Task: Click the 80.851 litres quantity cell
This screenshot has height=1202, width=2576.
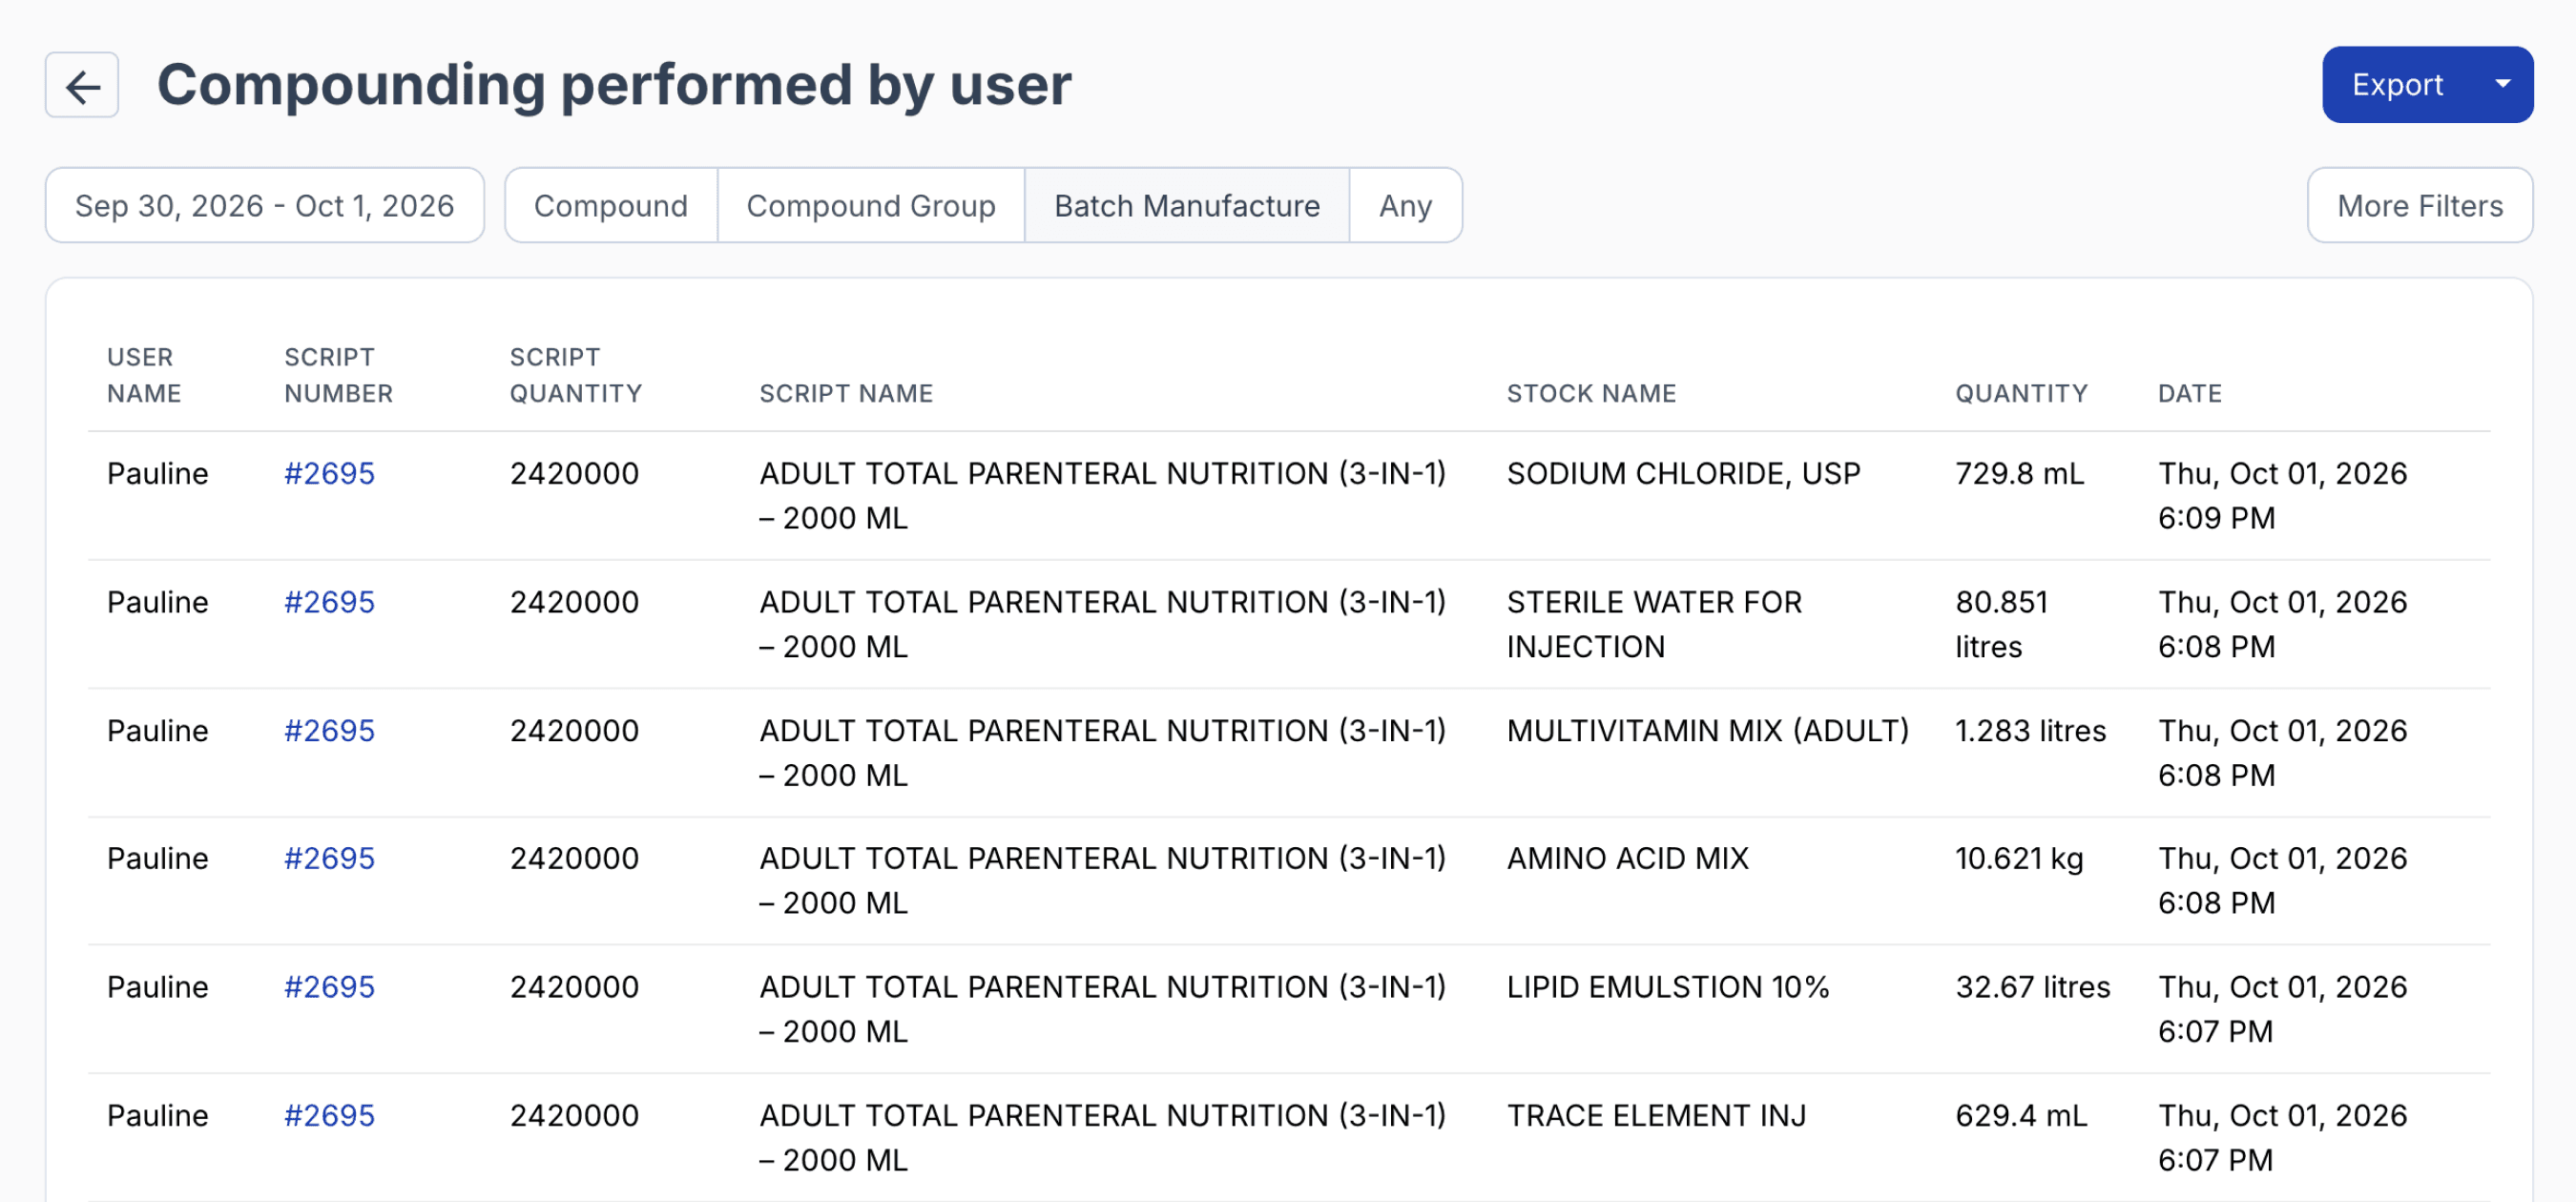Action: tap(2001, 624)
